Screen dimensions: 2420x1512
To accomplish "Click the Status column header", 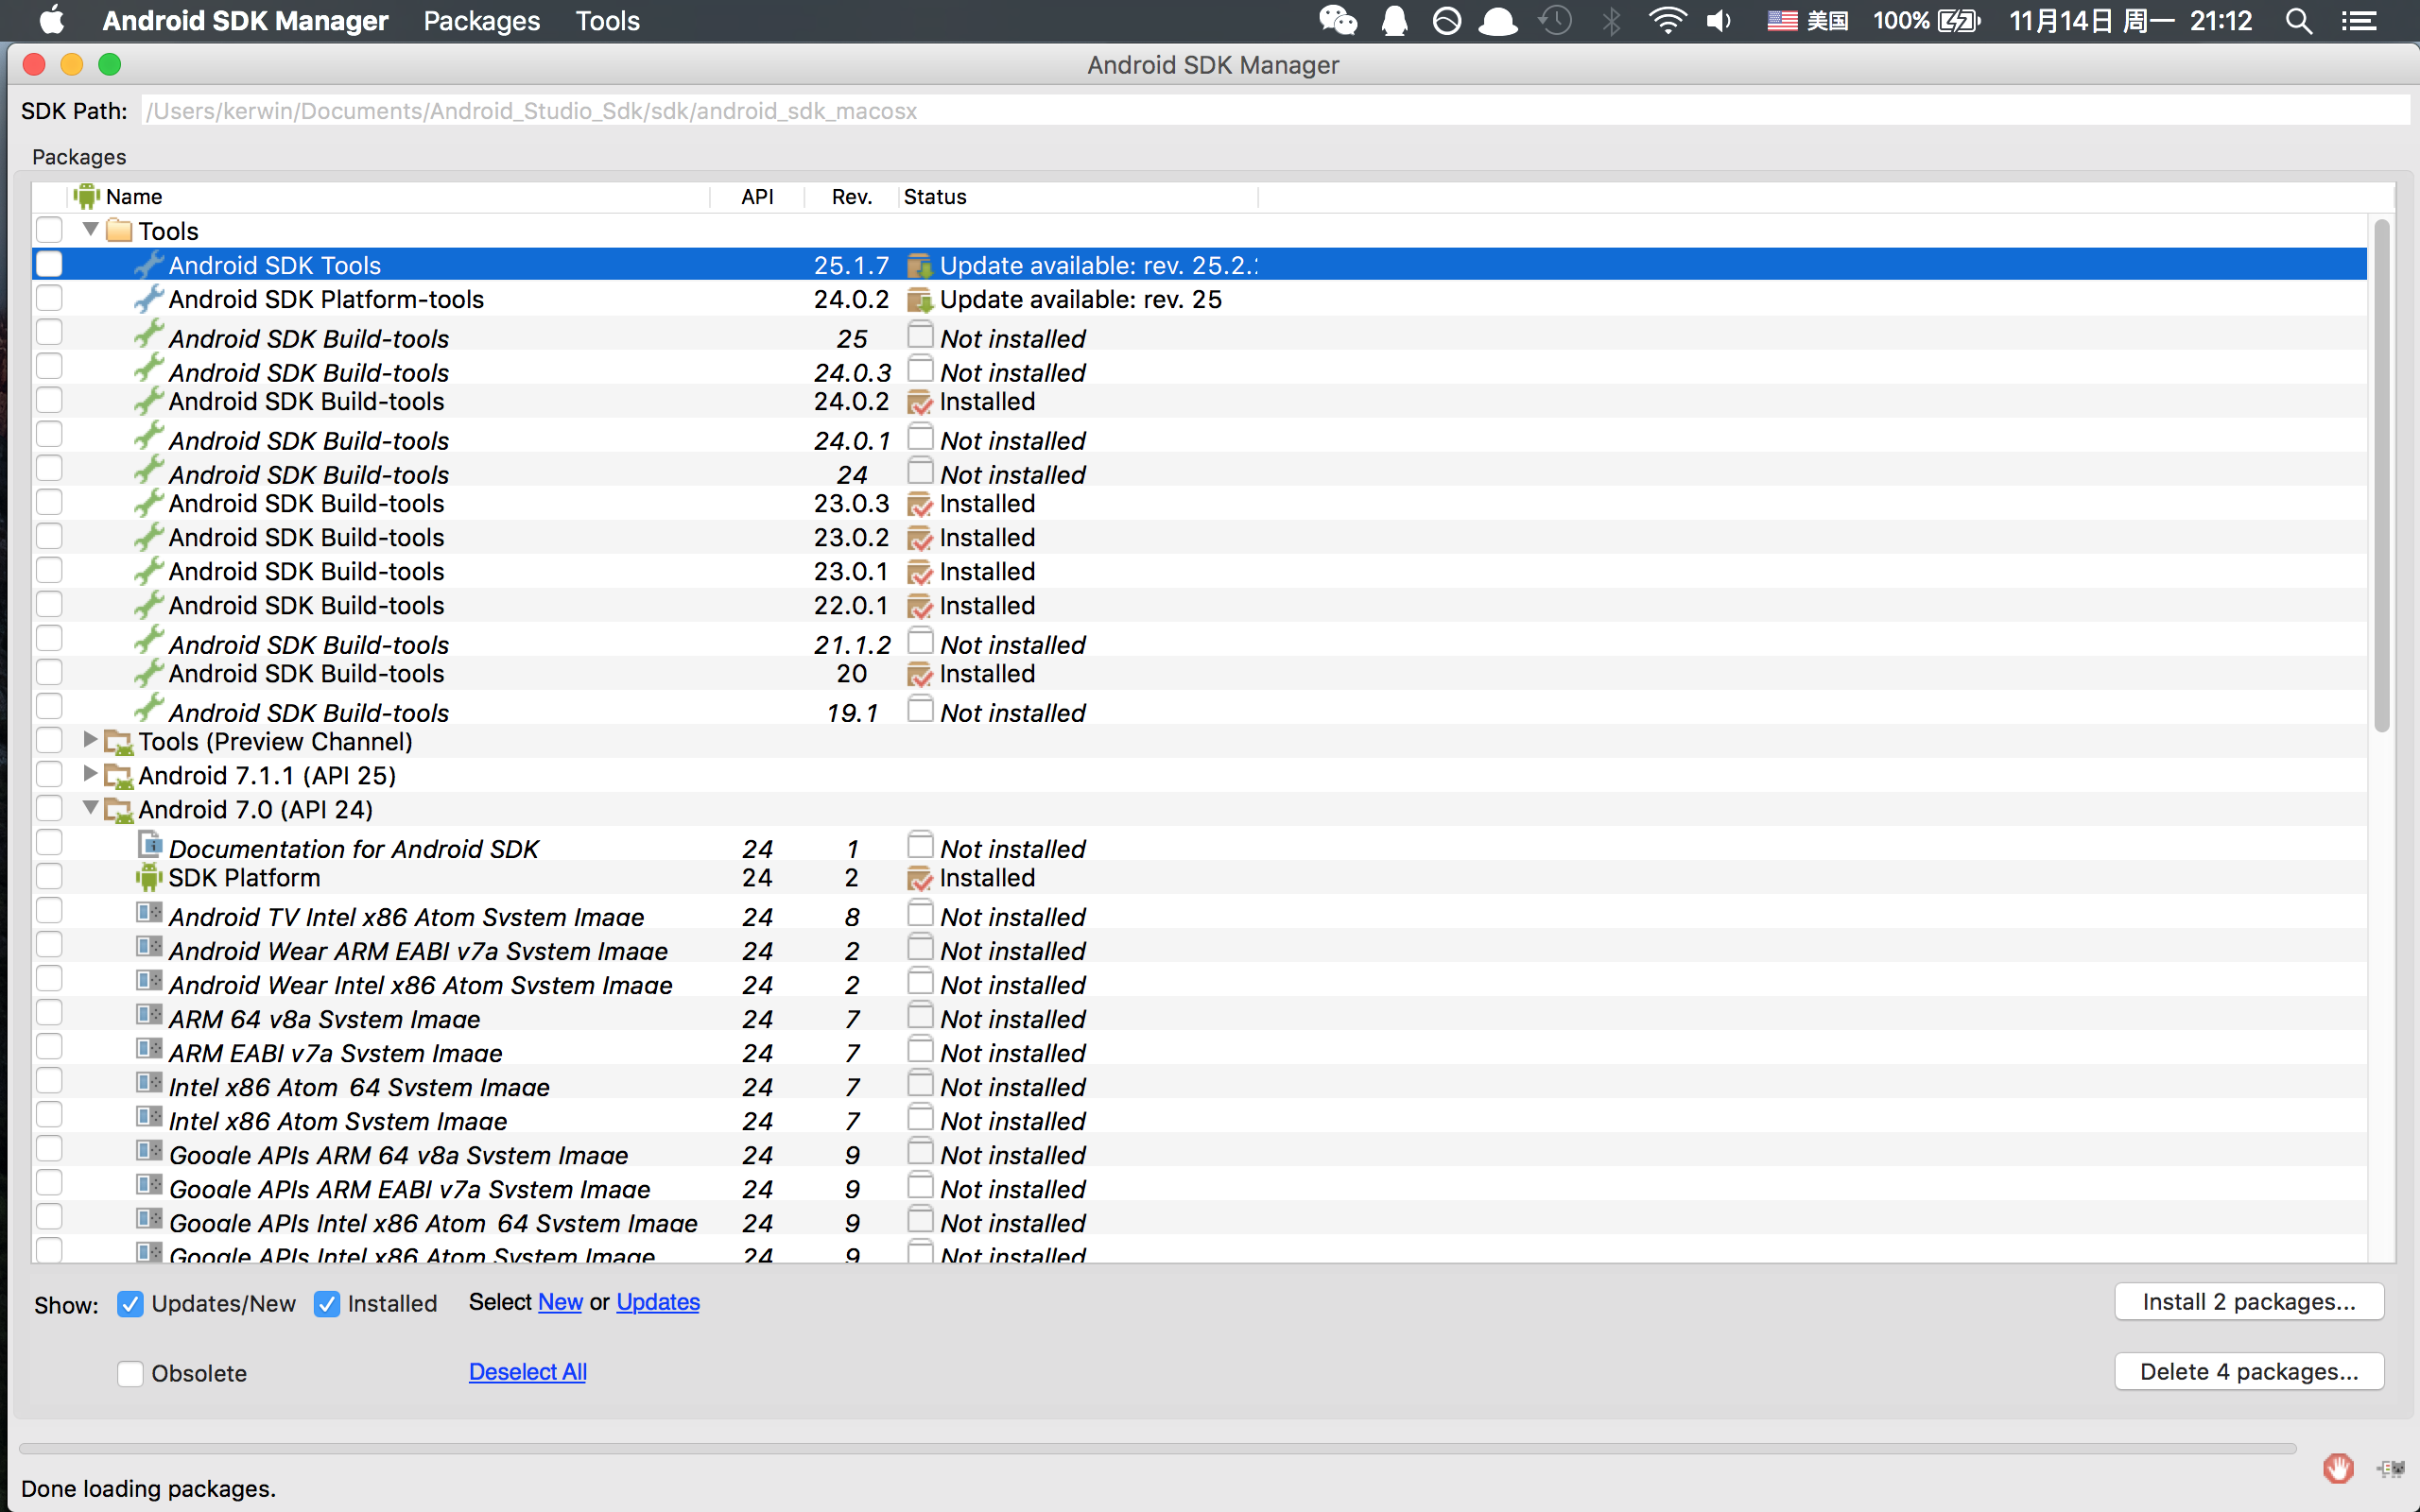I will point(1078,197).
